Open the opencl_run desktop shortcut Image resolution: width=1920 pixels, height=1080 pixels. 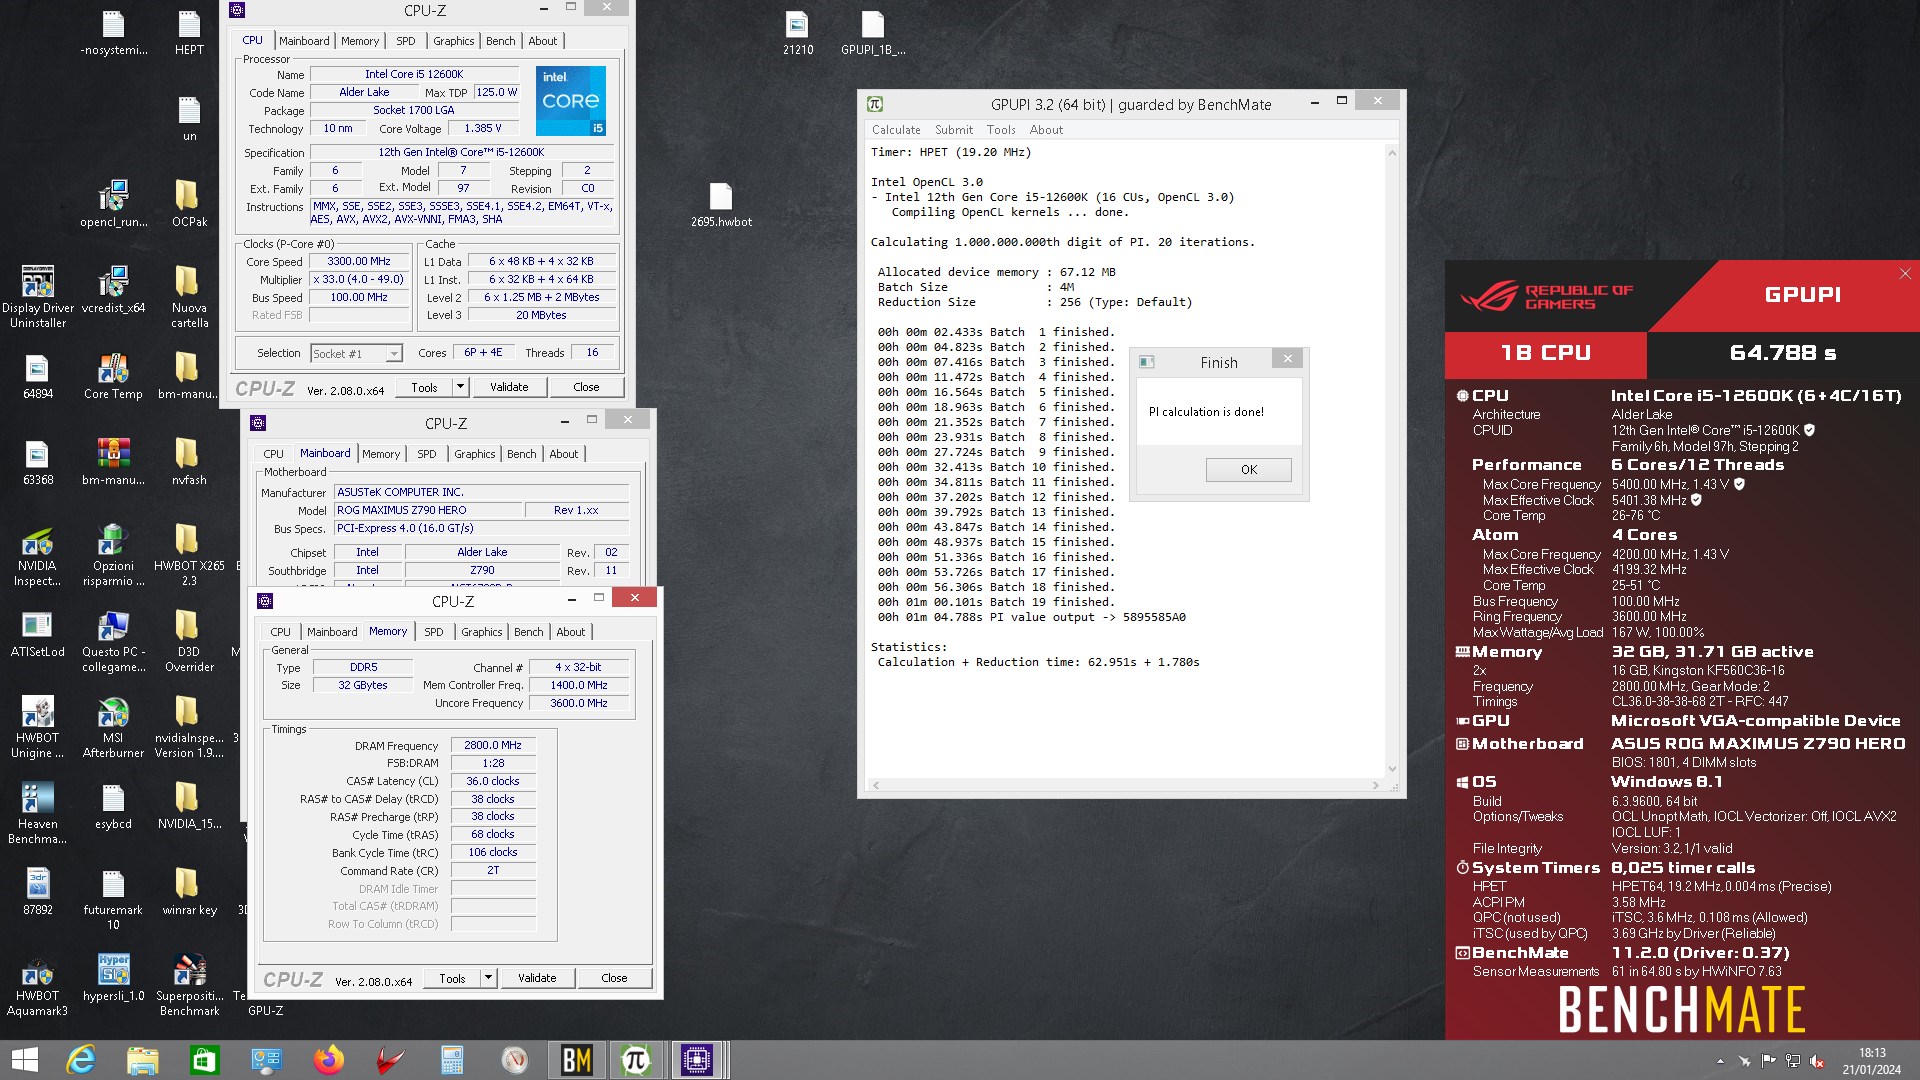[113, 204]
